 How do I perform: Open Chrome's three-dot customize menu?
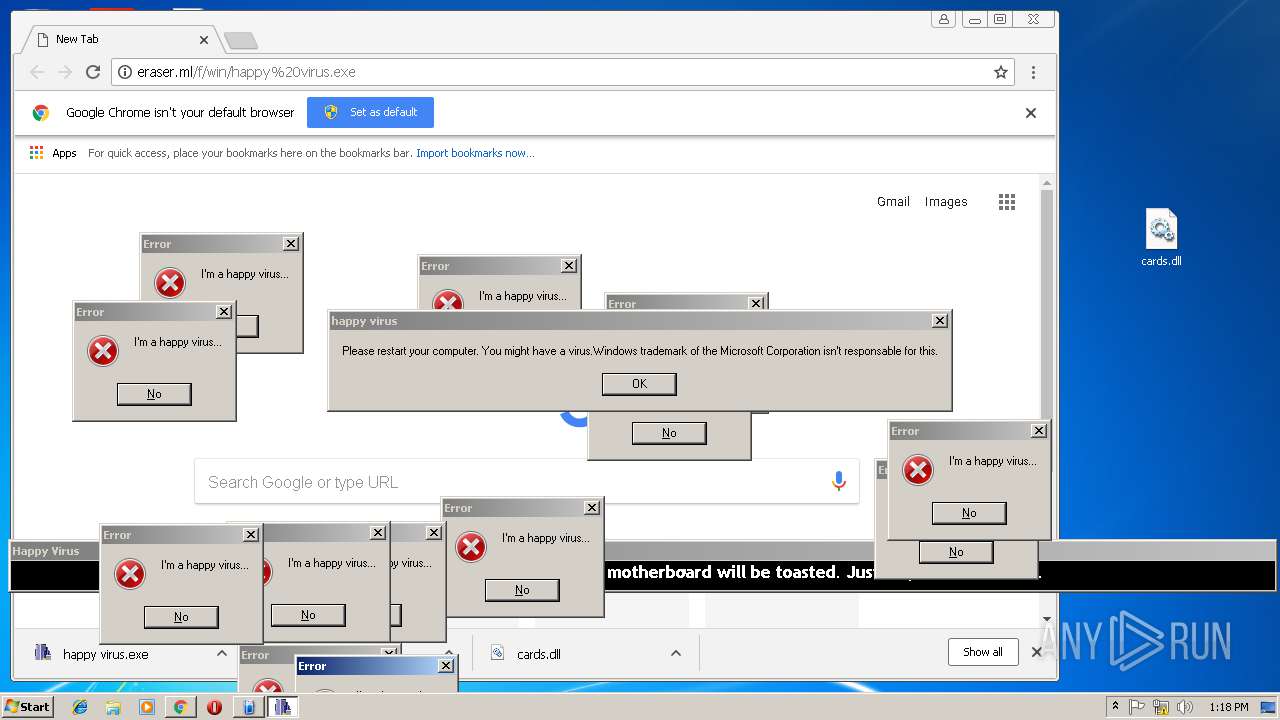point(1033,72)
